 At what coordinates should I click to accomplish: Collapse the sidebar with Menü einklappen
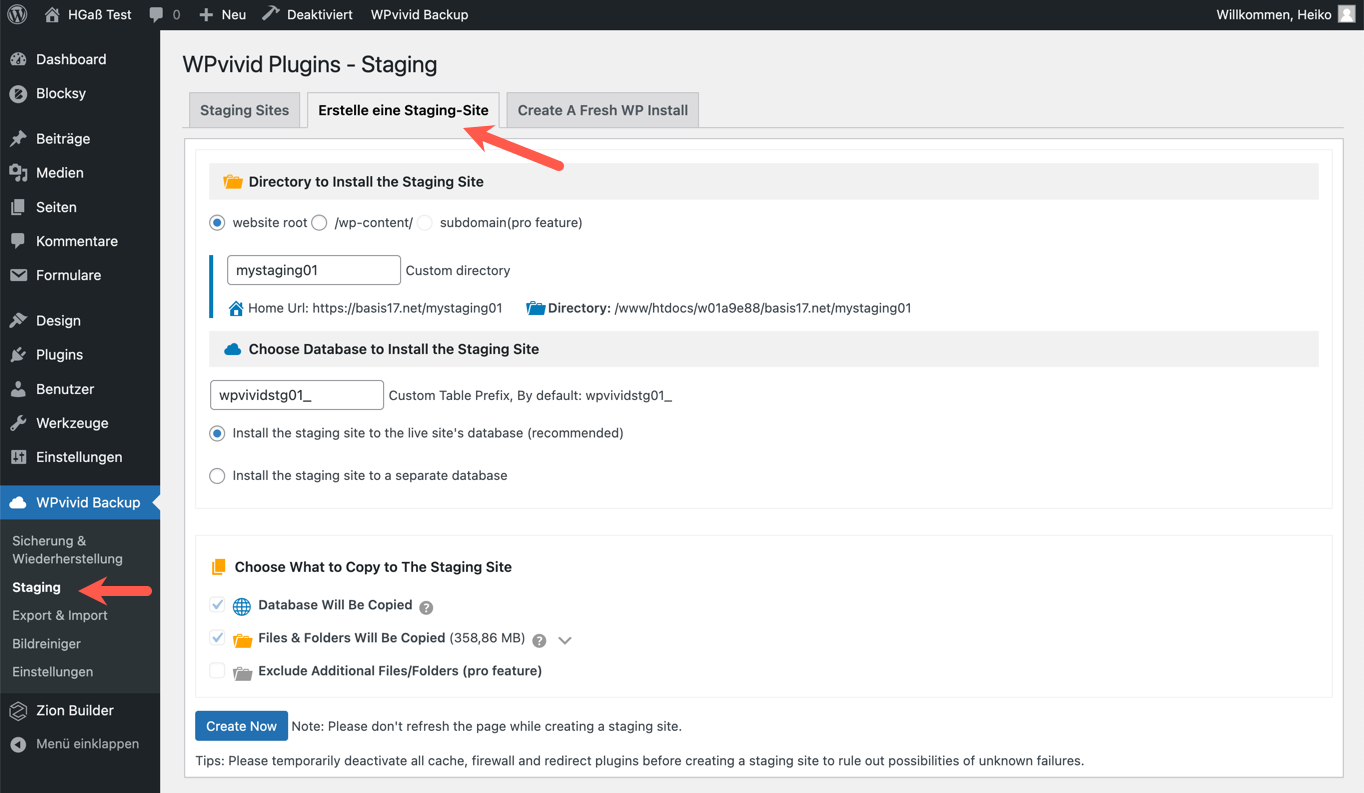click(x=80, y=744)
